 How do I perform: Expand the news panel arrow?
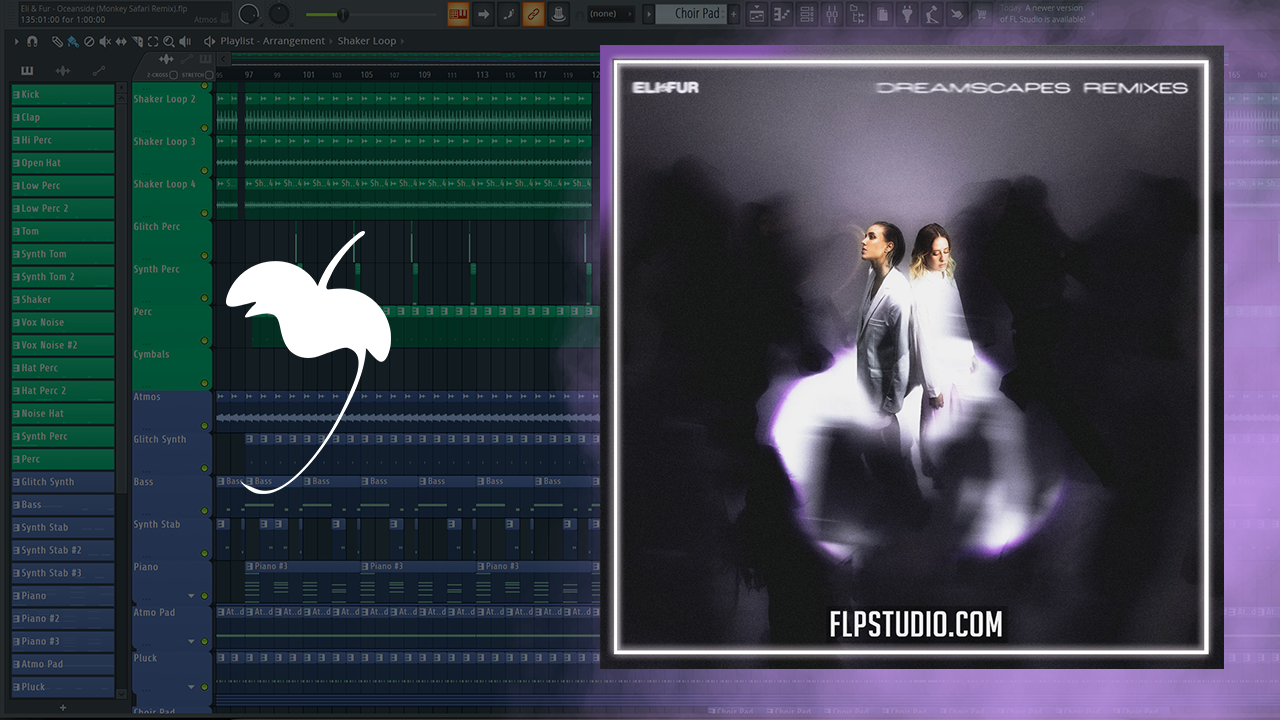click(x=1093, y=14)
